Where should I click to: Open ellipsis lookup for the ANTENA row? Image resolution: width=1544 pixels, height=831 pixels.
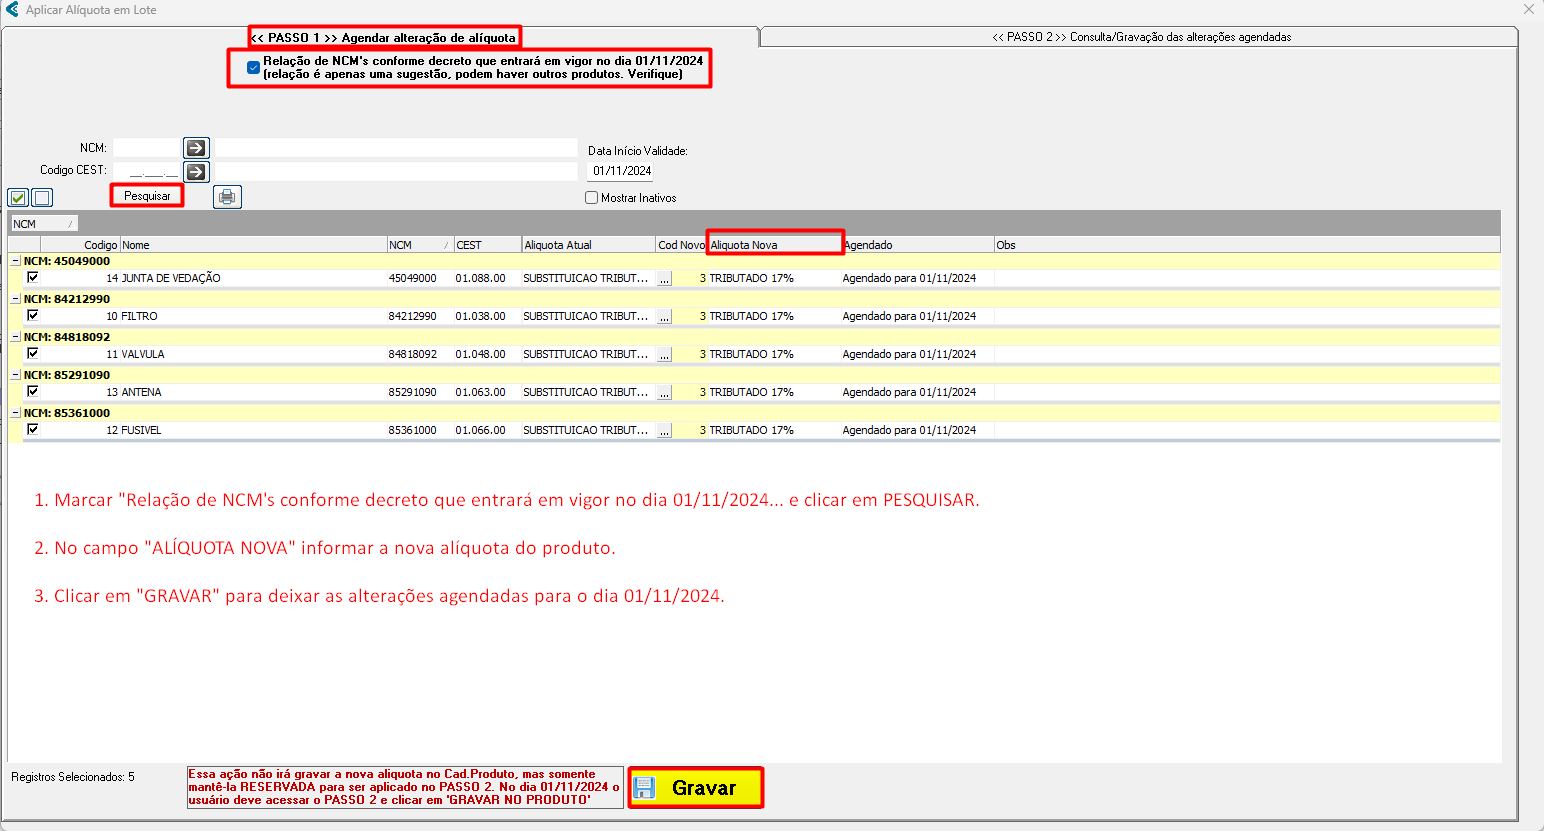tap(665, 393)
